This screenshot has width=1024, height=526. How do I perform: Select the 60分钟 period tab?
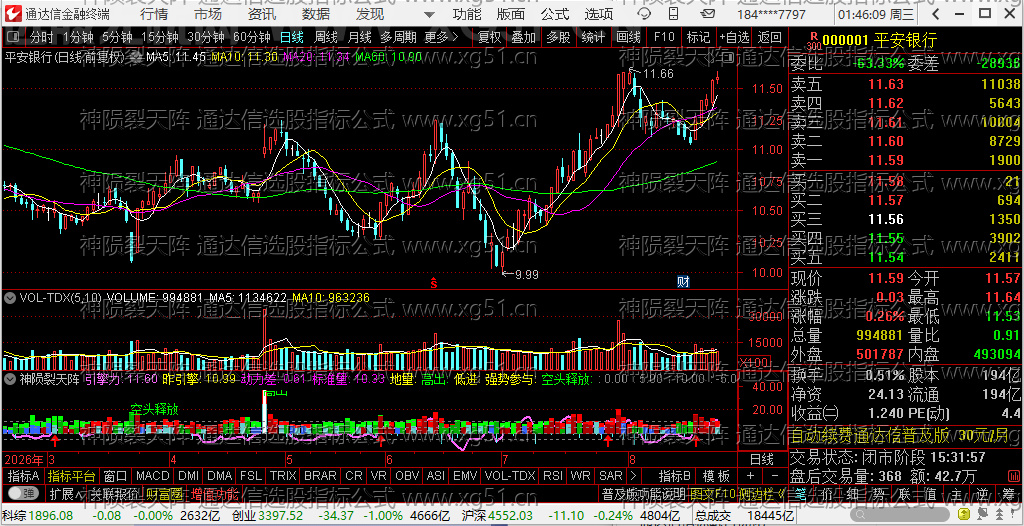[x=251, y=37]
